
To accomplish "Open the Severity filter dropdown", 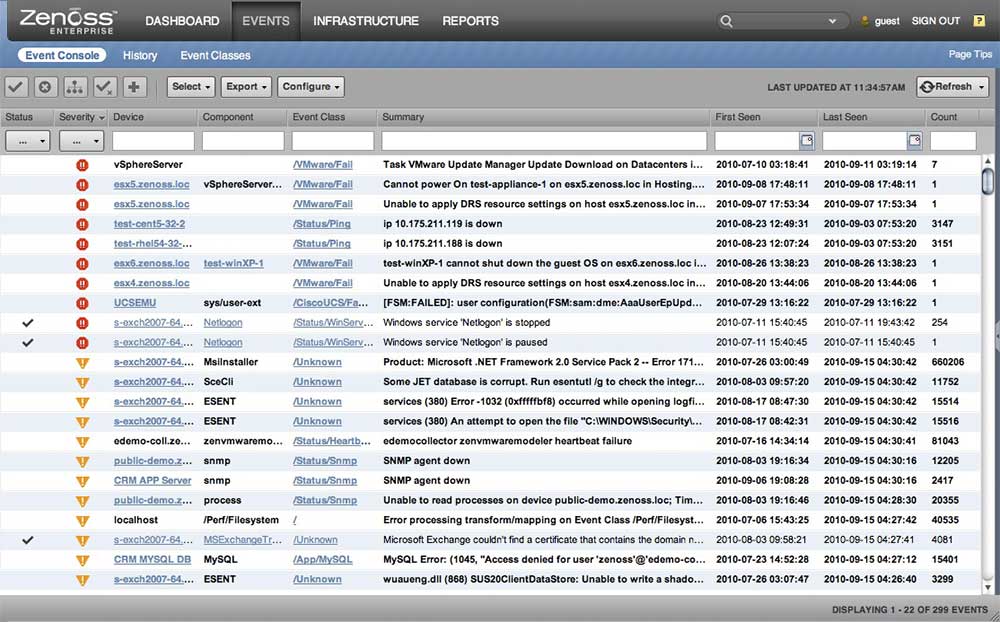I will 81,141.
